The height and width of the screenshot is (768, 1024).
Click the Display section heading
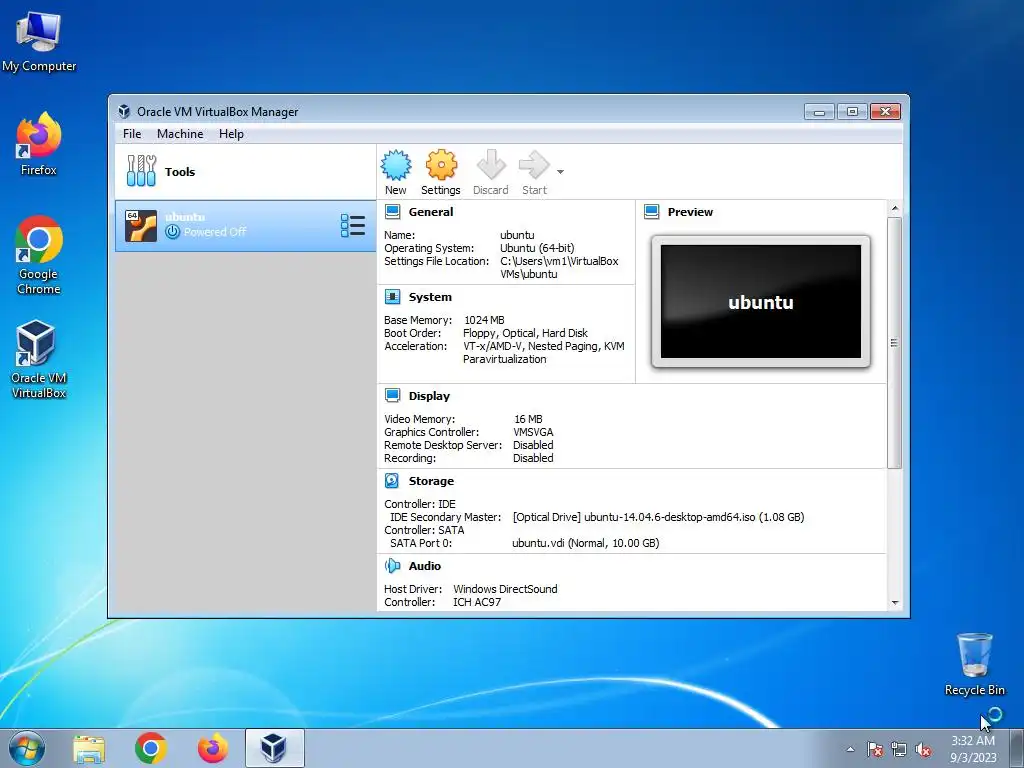pyautogui.click(x=429, y=396)
